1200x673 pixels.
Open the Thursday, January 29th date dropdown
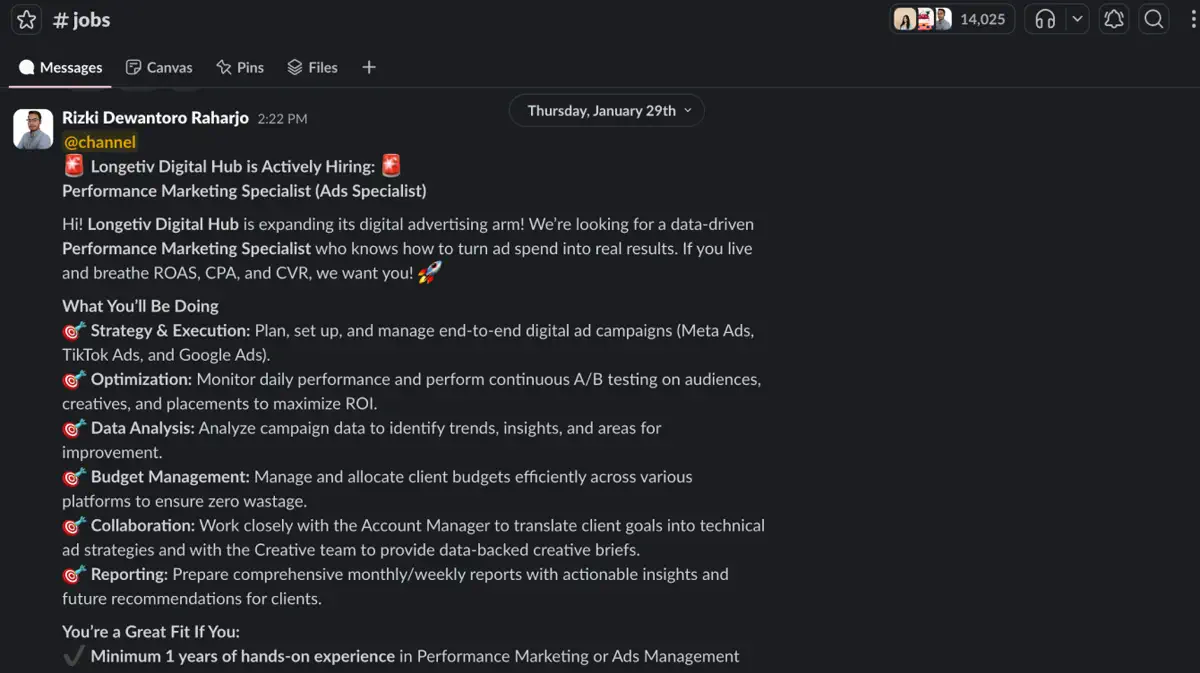(606, 110)
